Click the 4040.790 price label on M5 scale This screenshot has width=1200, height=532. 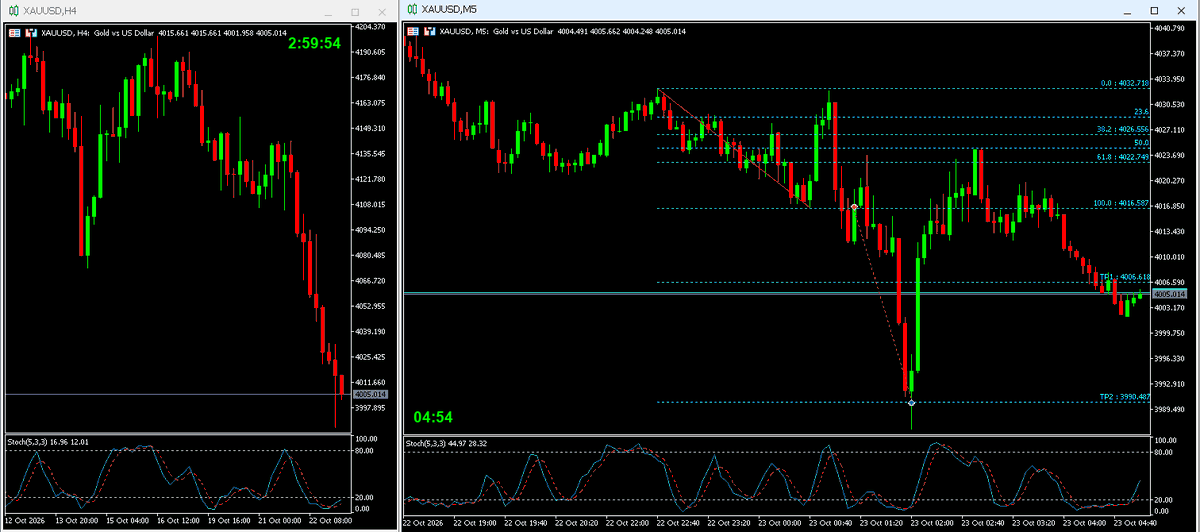pos(1170,28)
